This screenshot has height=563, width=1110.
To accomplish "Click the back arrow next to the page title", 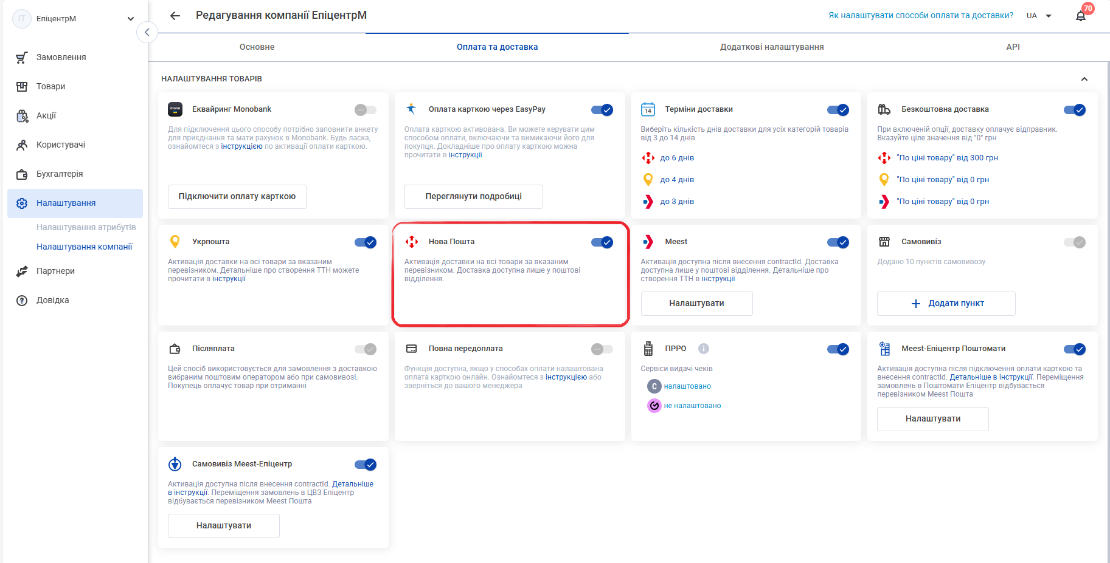I will [x=175, y=16].
